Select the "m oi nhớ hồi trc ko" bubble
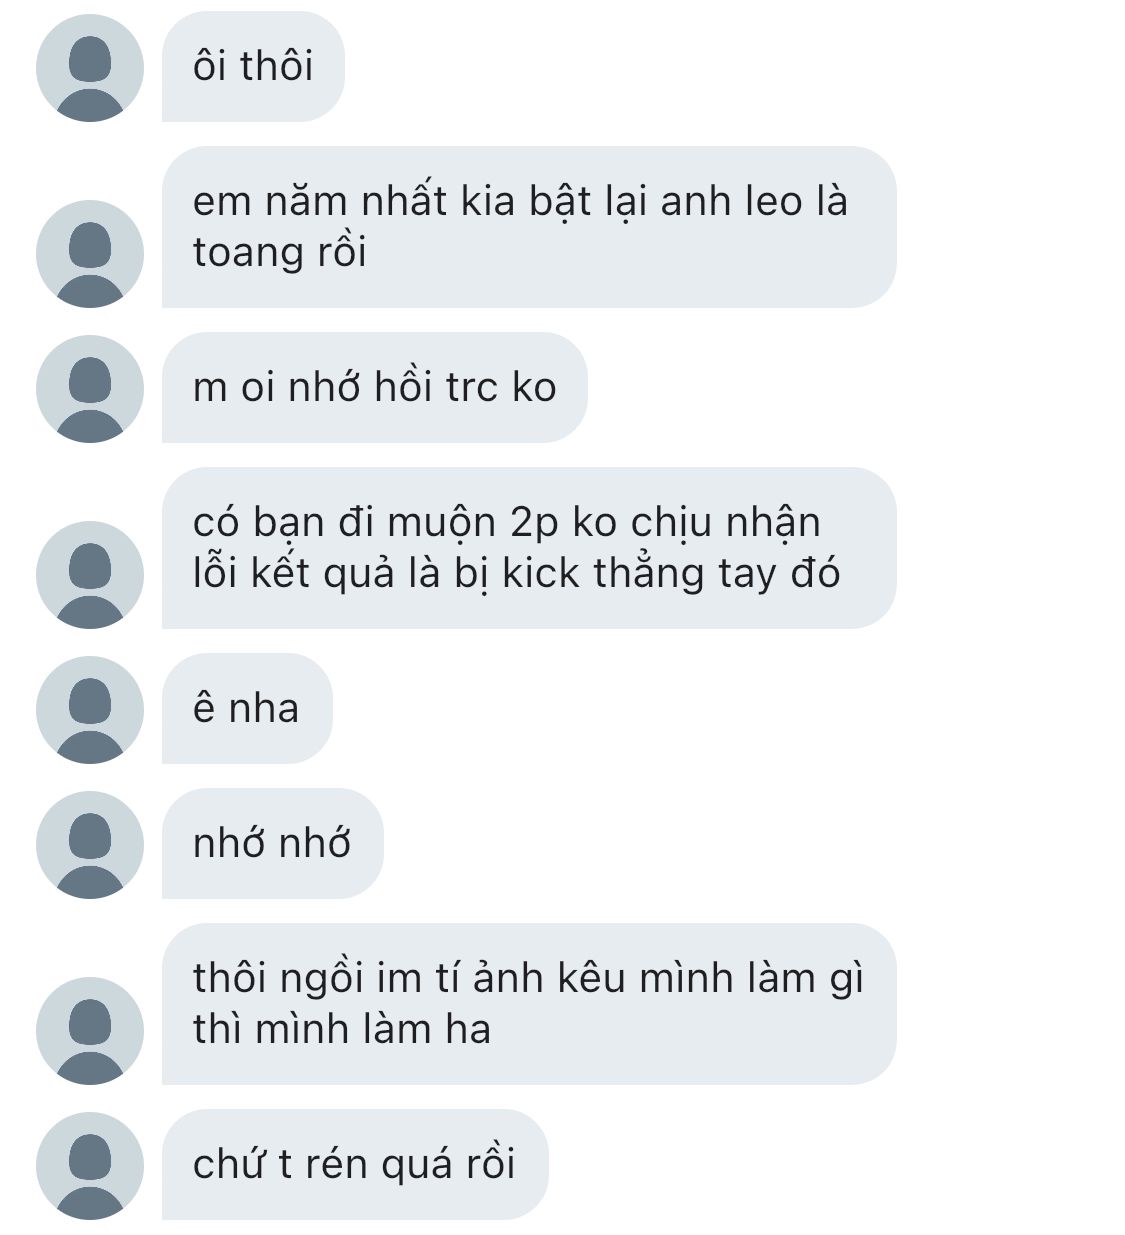The height and width of the screenshot is (1235, 1125). 374,388
